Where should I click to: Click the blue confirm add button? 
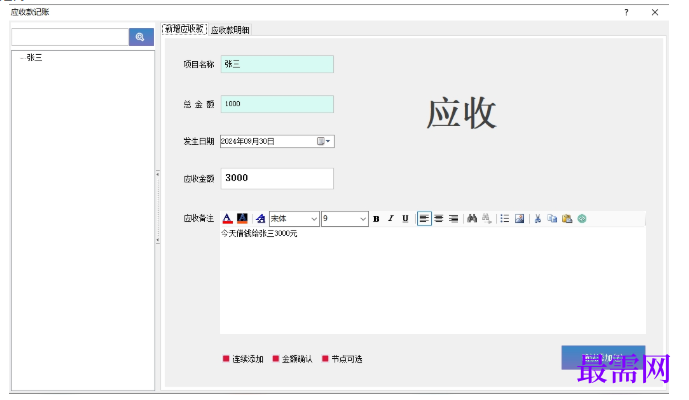point(603,357)
